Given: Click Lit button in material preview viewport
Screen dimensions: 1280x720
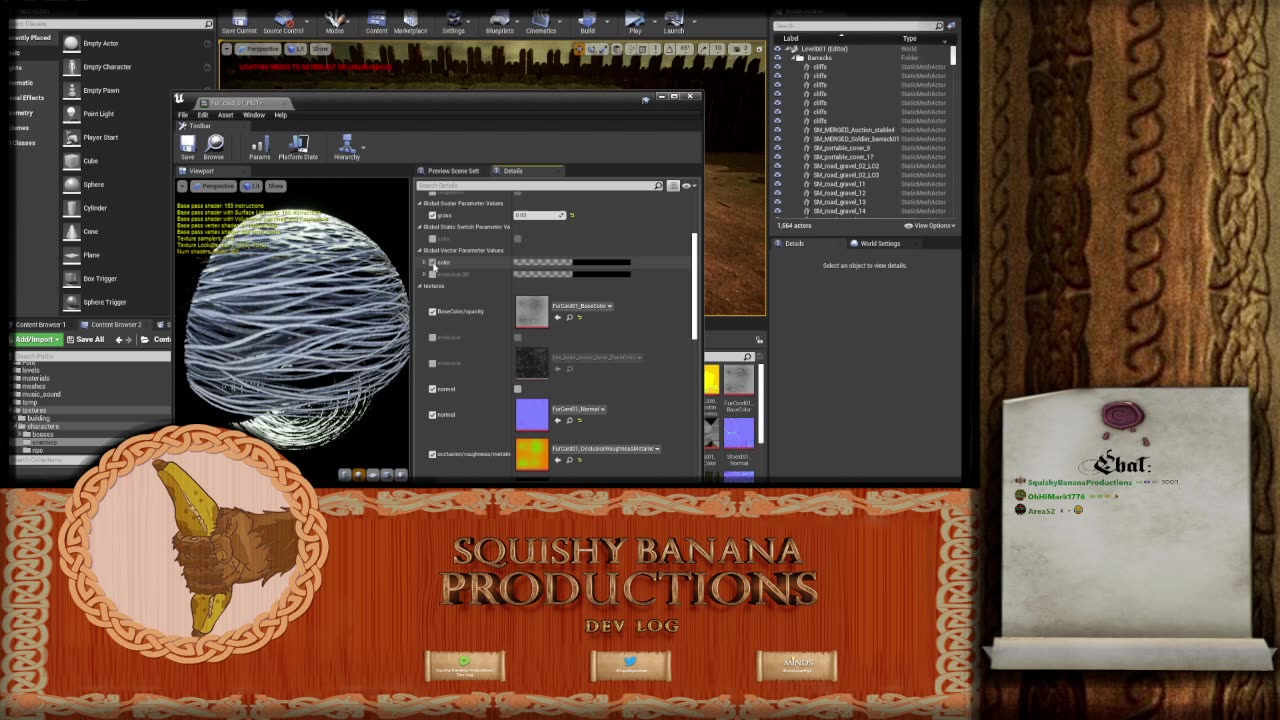Looking at the screenshot, I should 251,186.
